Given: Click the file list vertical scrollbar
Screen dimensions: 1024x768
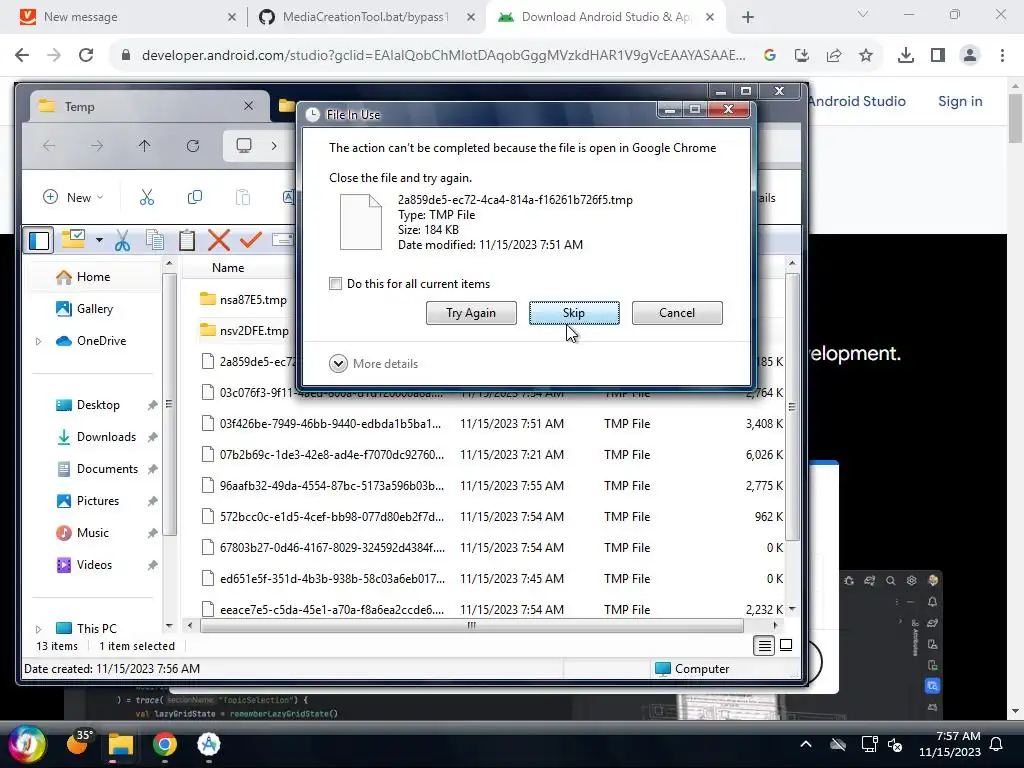Looking at the screenshot, I should tap(792, 407).
